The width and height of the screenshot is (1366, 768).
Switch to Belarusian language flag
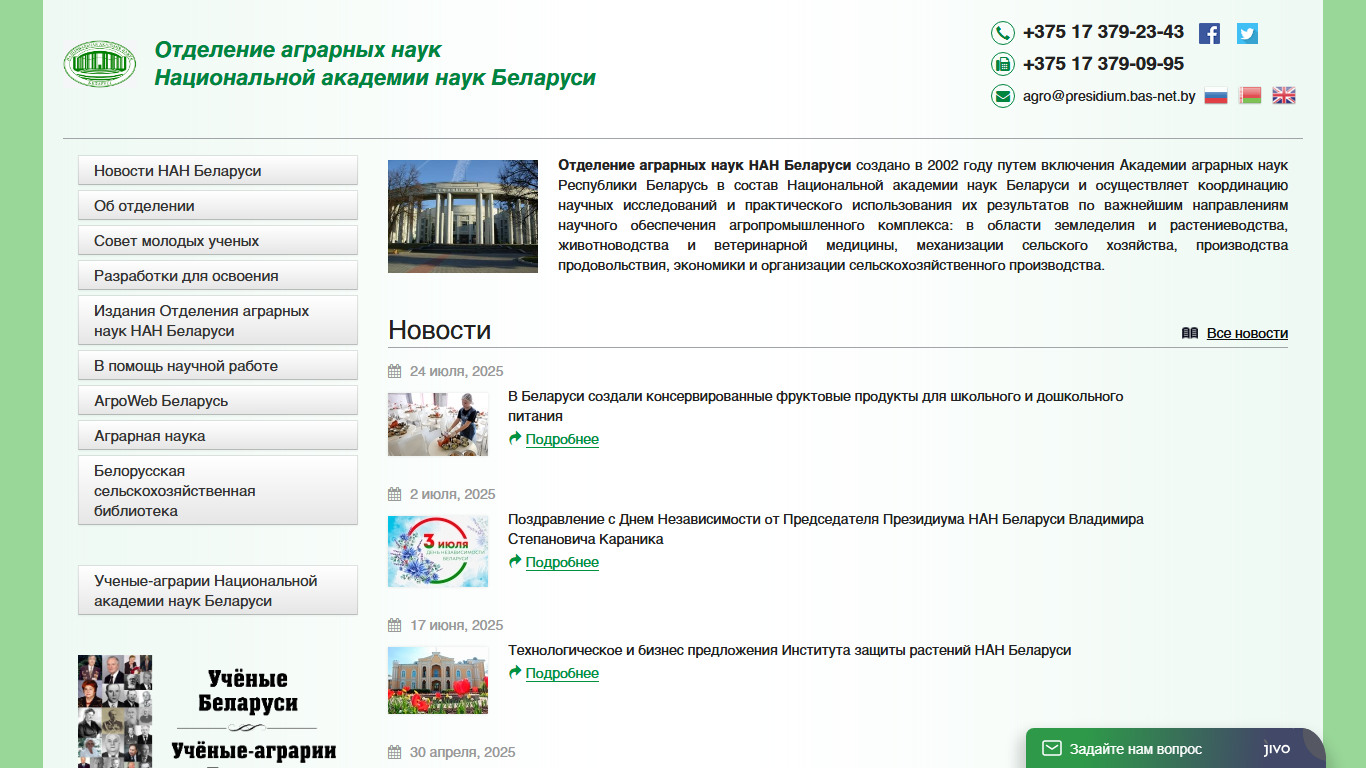(1250, 96)
